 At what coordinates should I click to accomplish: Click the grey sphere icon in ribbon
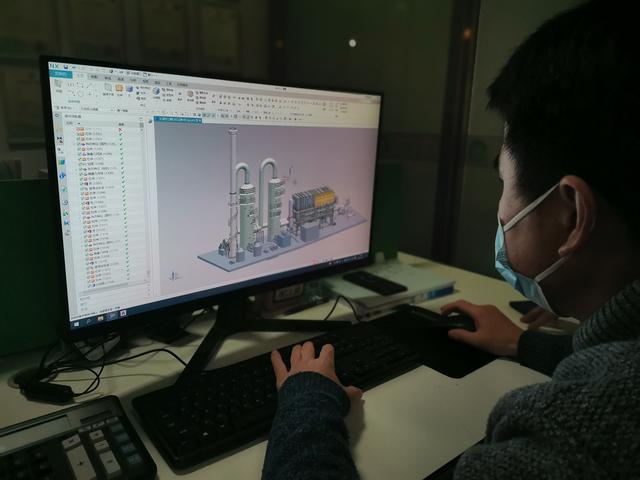click(x=190, y=94)
